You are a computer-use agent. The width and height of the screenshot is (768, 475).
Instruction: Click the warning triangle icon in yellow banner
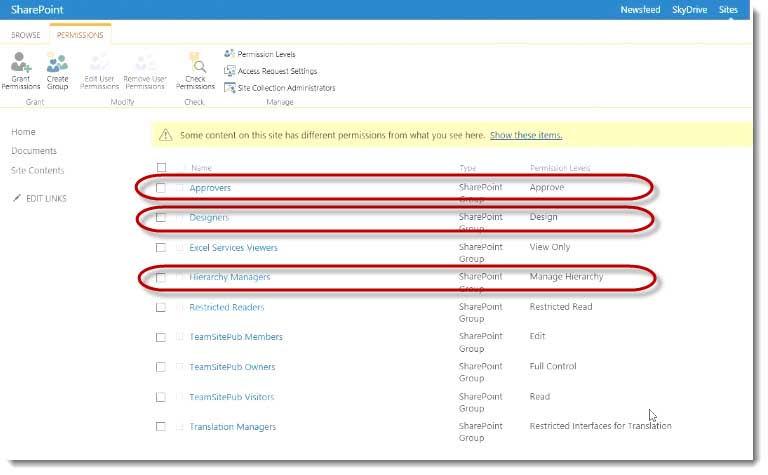(x=166, y=135)
